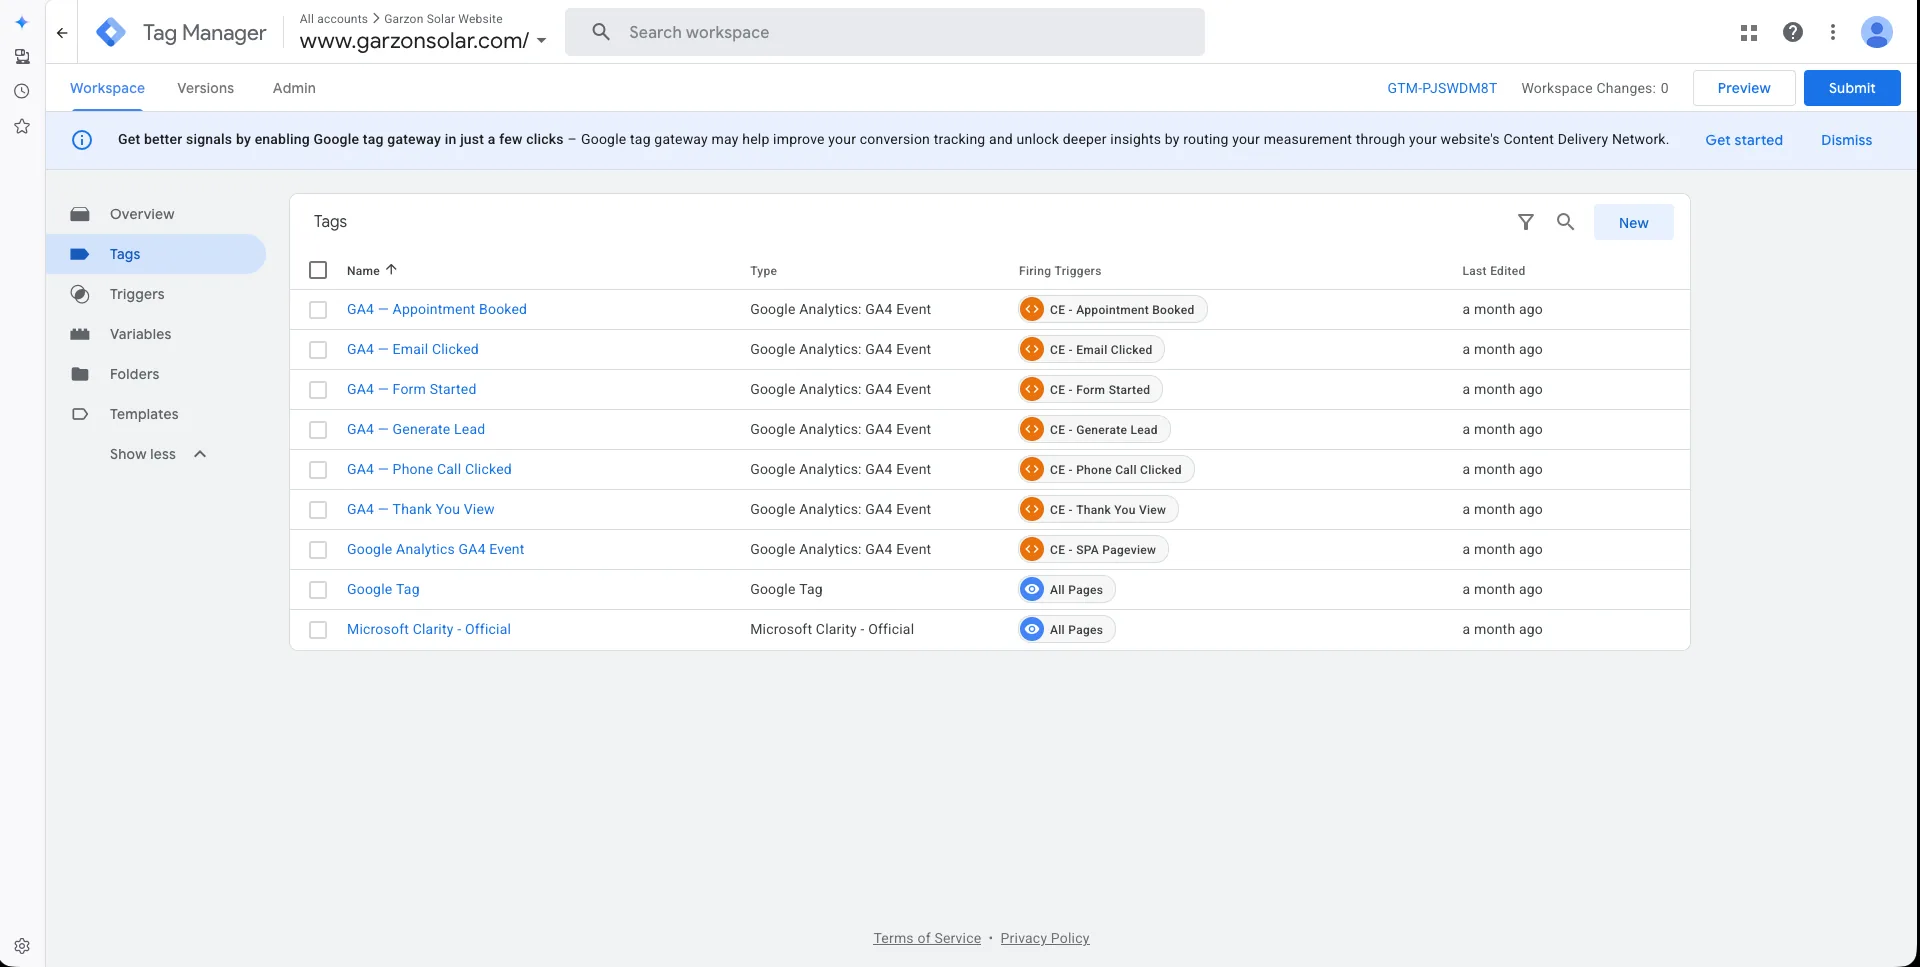Screen dimensions: 1920x967
Task: Open the CE - SPA Pageview trigger chip
Action: coord(1093,550)
